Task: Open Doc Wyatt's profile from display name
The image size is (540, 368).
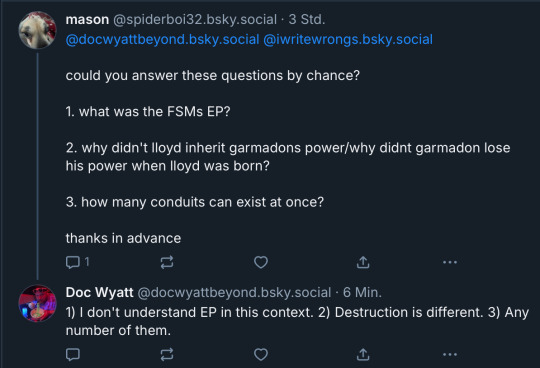Action: 99,293
